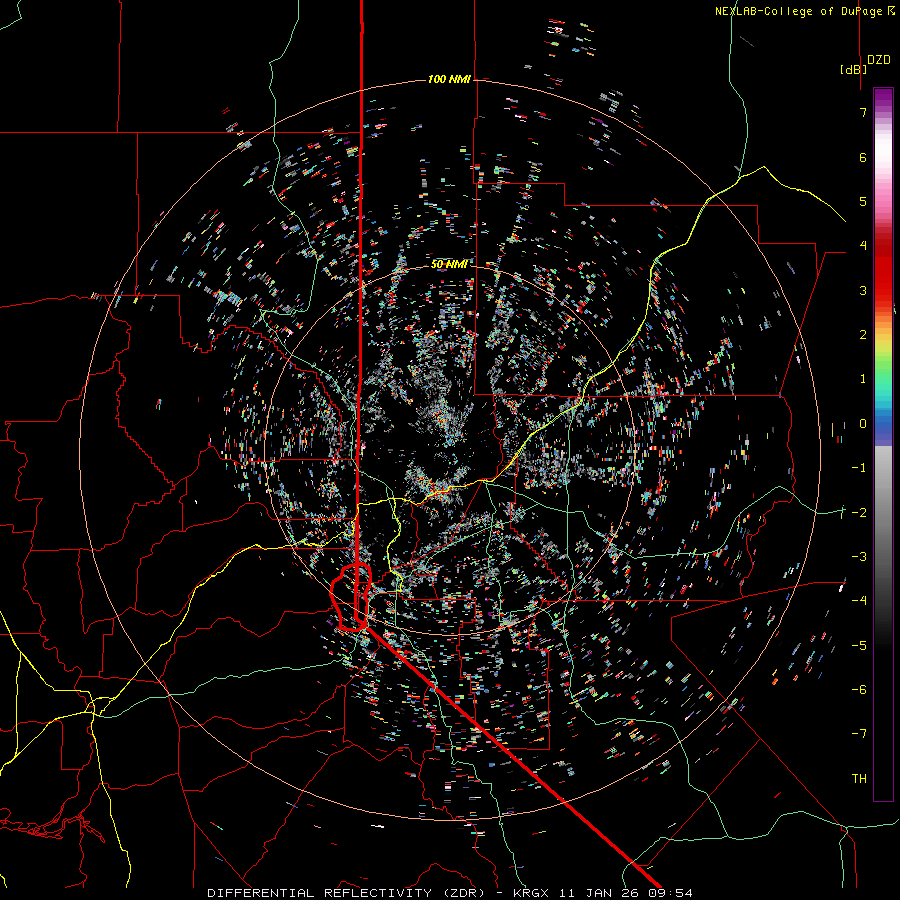900x900 pixels.
Task: Click the -1 value on the color scale
Action: (x=859, y=468)
